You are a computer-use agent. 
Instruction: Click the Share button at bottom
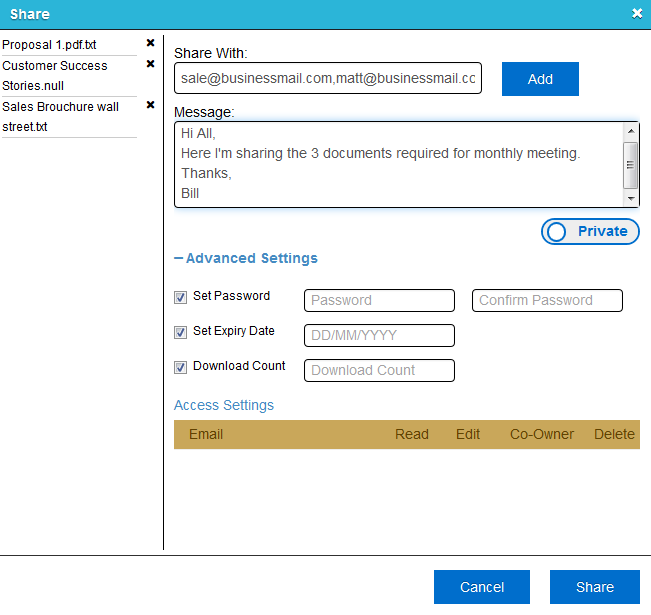595,587
